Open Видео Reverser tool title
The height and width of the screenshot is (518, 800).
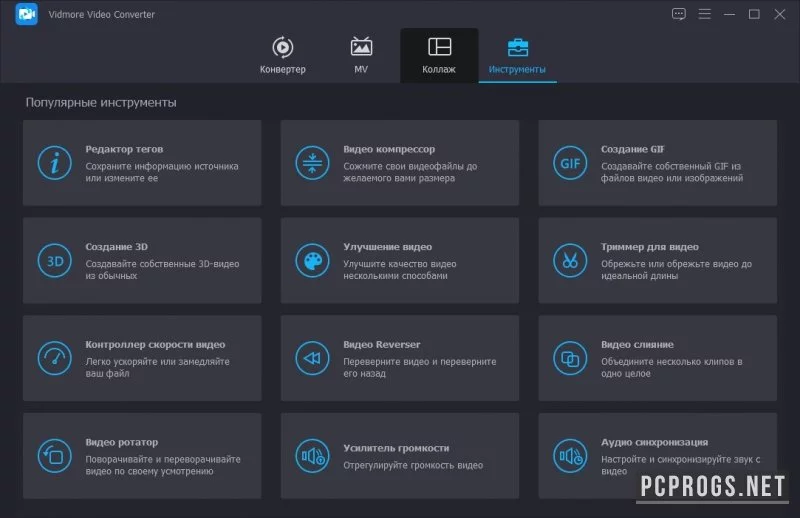tap(382, 344)
